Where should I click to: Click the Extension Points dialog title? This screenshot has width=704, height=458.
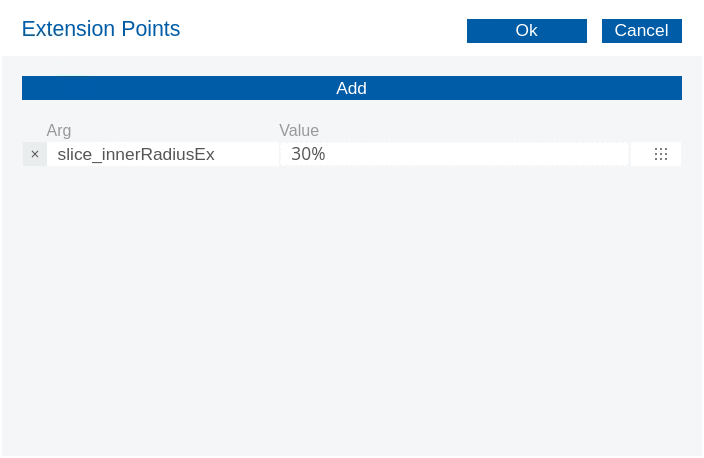[x=101, y=29]
